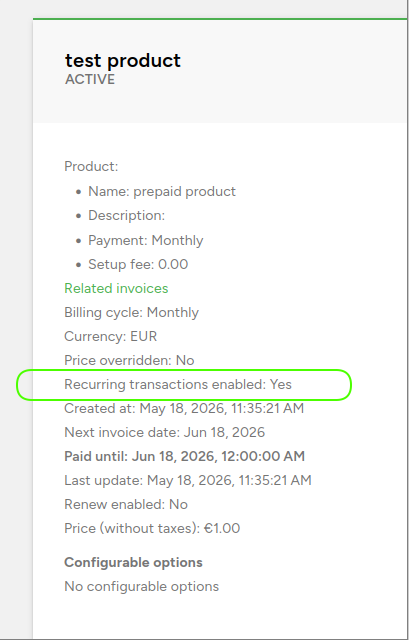Click the Payment: Monthly bullet item
Image resolution: width=409 pixels, height=640 pixels.
[145, 240]
